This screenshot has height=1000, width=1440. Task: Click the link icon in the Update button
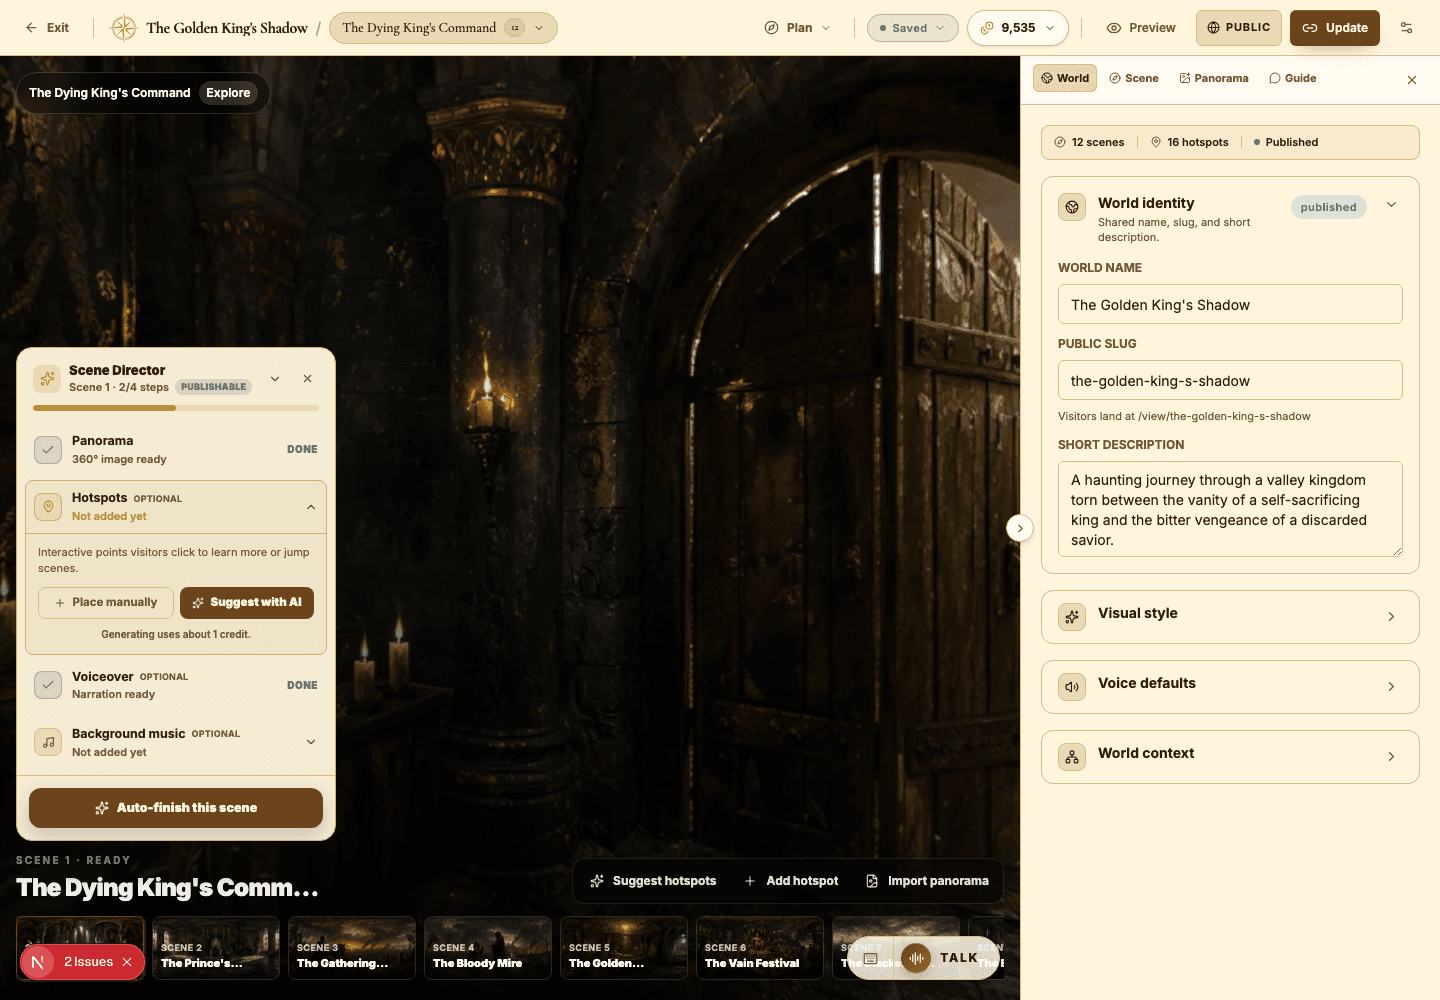pos(1310,28)
